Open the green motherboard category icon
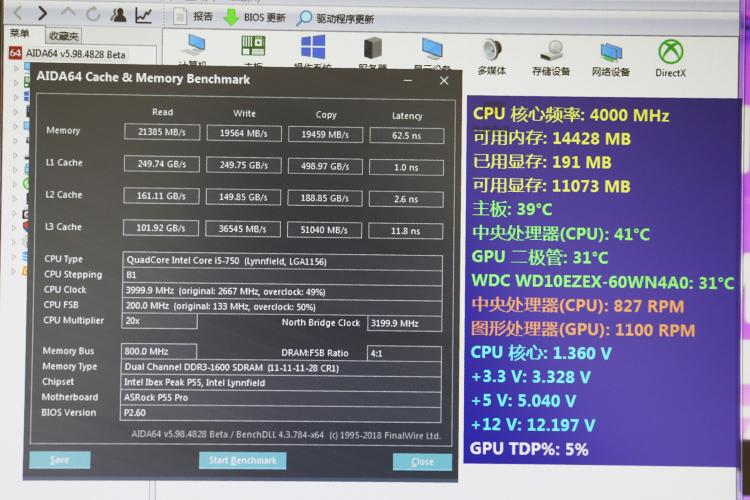 pyautogui.click(x=254, y=46)
